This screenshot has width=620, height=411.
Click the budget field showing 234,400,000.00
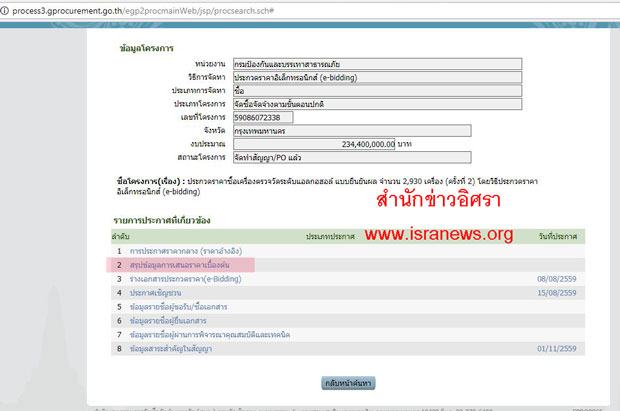click(313, 144)
